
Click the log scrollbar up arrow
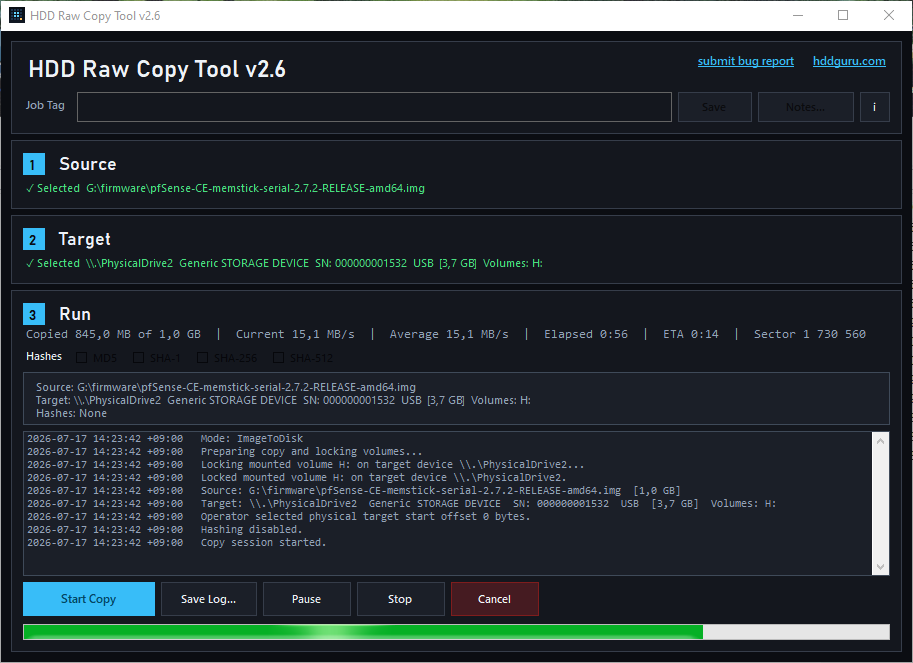tap(880, 441)
